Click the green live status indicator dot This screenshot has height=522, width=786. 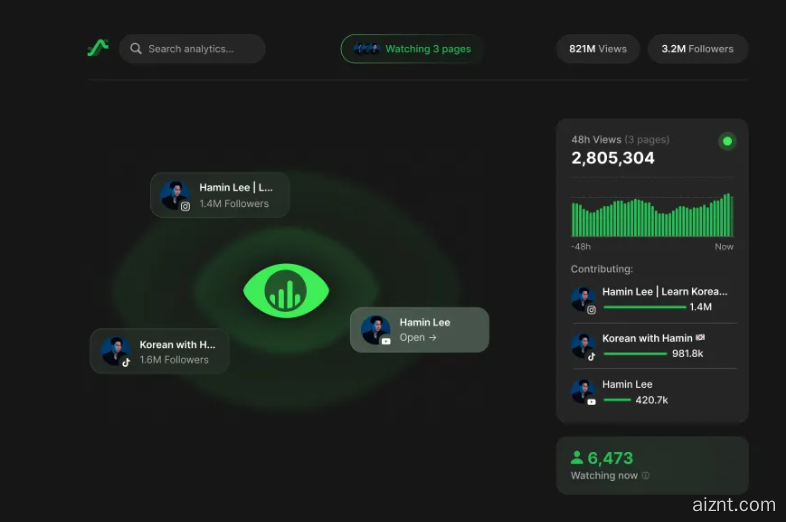point(727,141)
